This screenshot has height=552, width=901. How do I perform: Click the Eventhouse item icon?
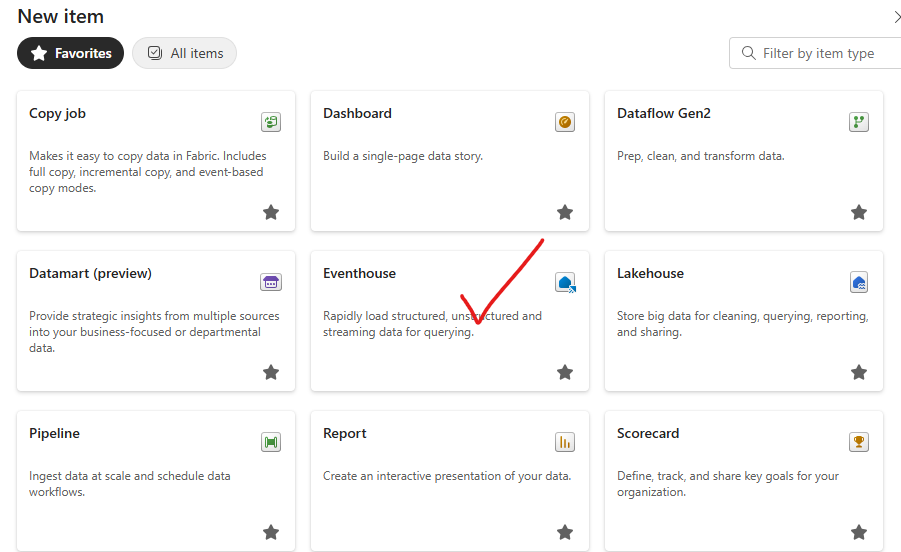point(565,282)
